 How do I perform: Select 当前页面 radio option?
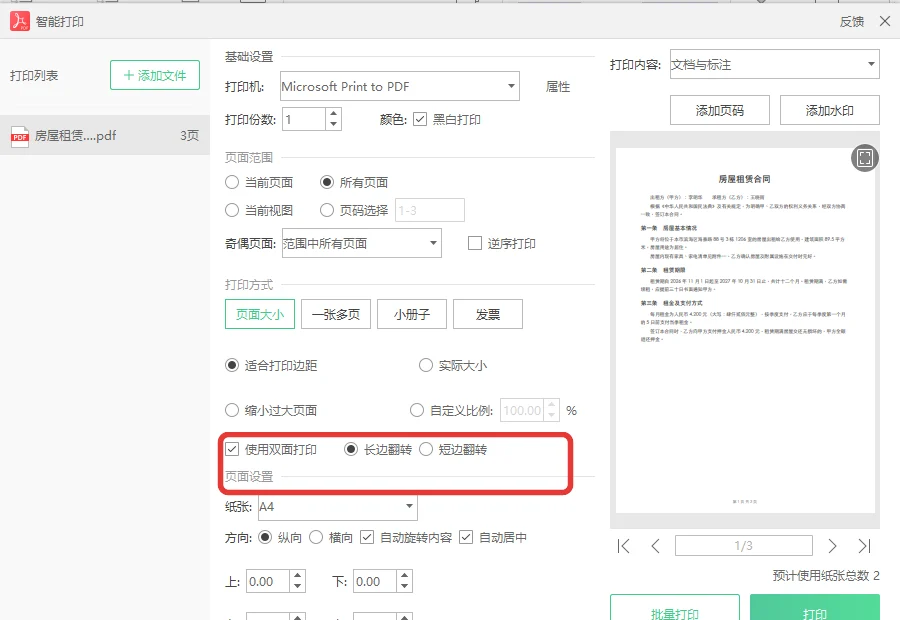[232, 183]
